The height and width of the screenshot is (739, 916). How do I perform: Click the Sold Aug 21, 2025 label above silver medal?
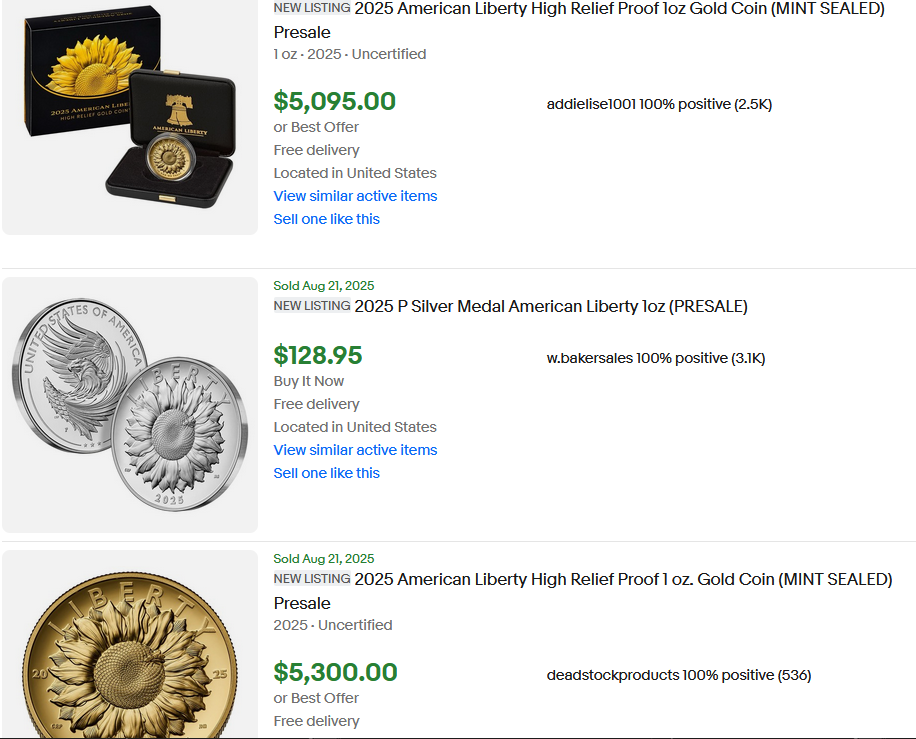point(324,286)
